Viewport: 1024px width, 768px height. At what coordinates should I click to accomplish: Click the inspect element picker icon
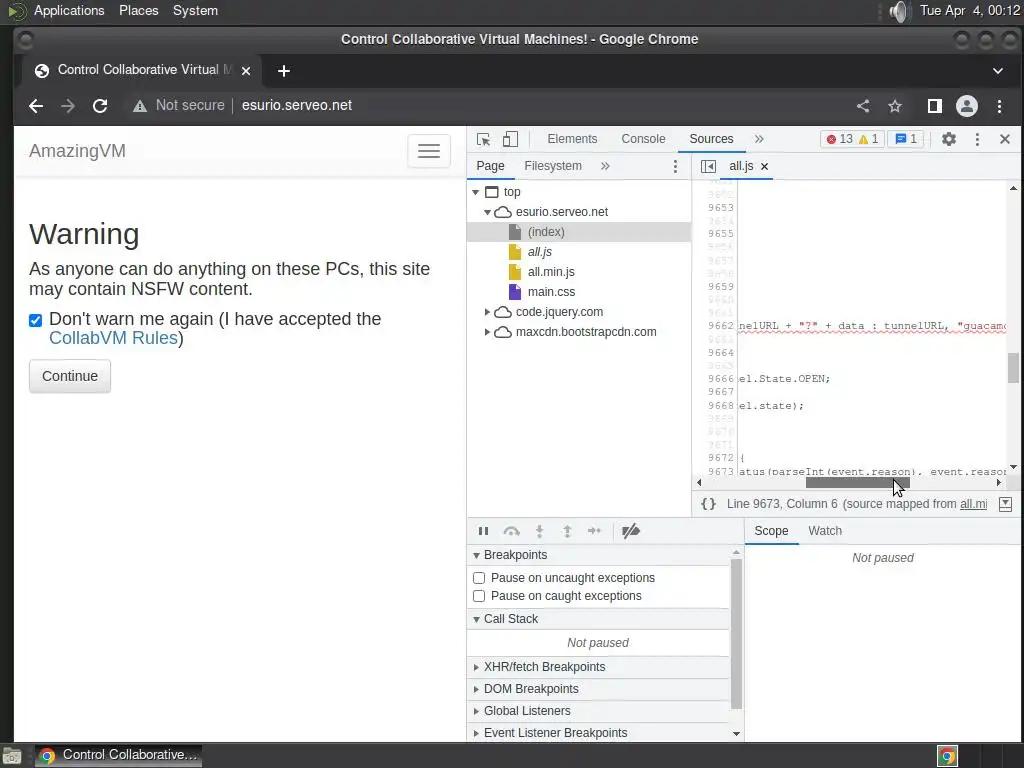pyautogui.click(x=483, y=139)
